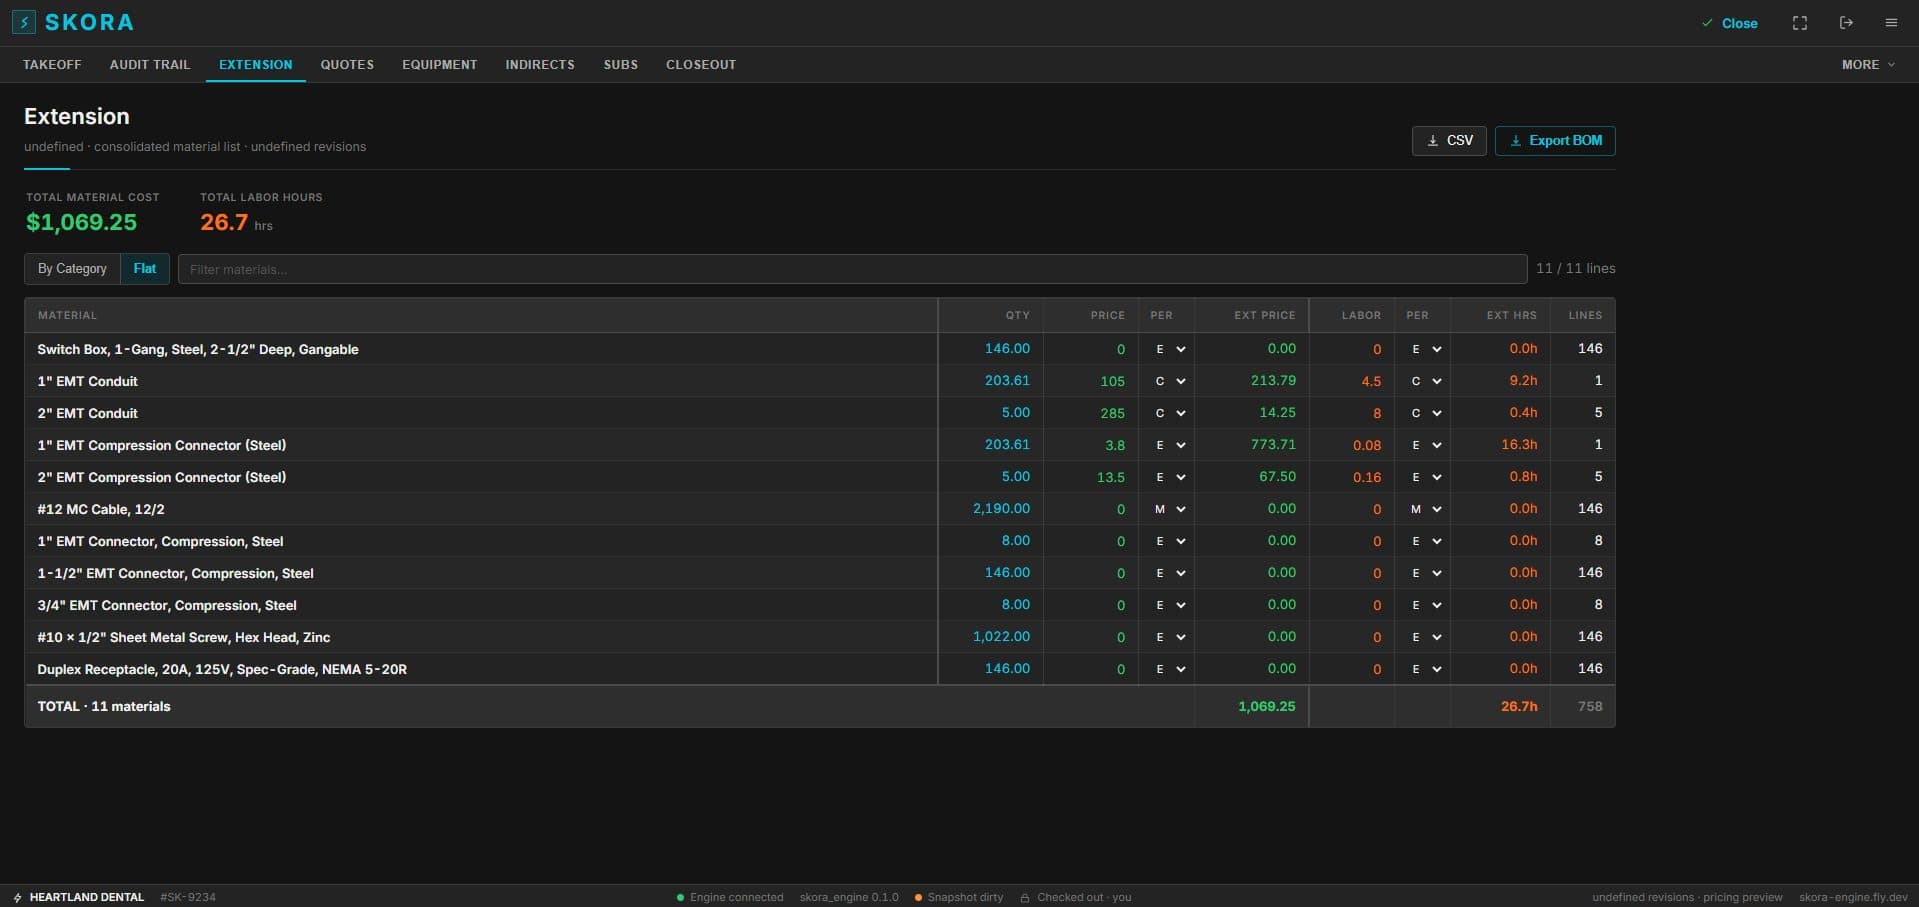
Task: Open price PER dropdown for Sheet Metal Screw
Action: coord(1170,637)
